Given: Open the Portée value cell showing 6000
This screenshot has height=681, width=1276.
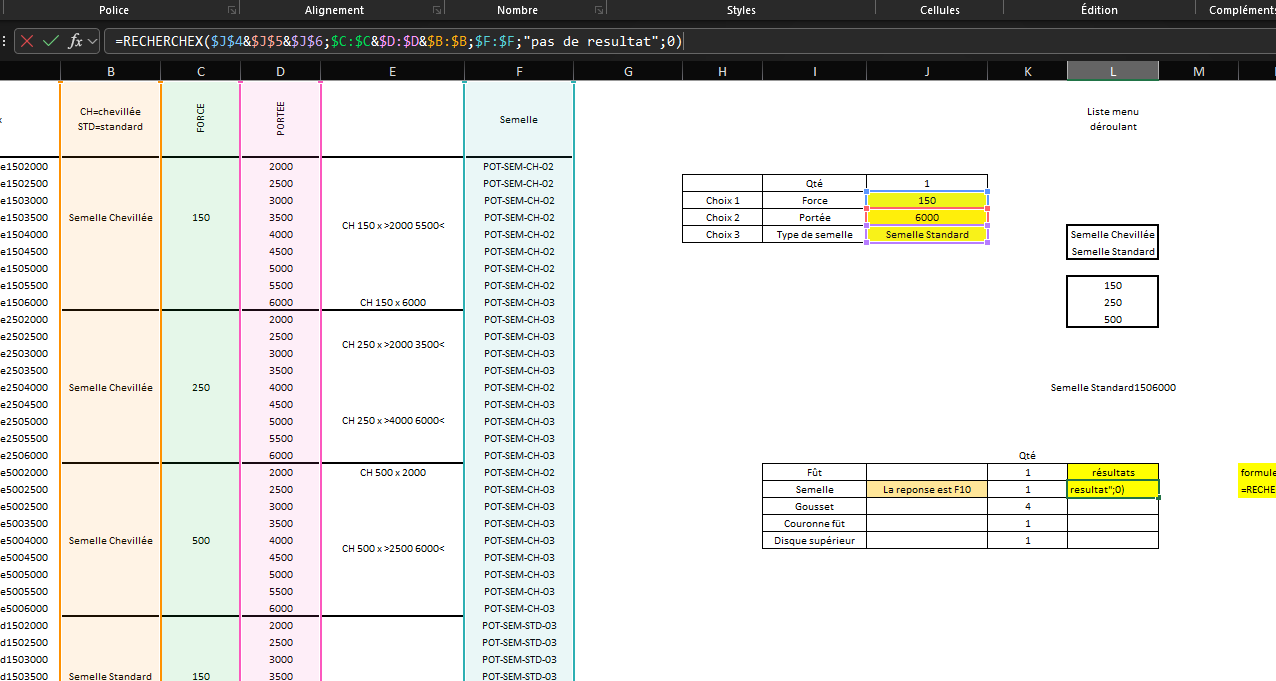Looking at the screenshot, I should coord(927,217).
